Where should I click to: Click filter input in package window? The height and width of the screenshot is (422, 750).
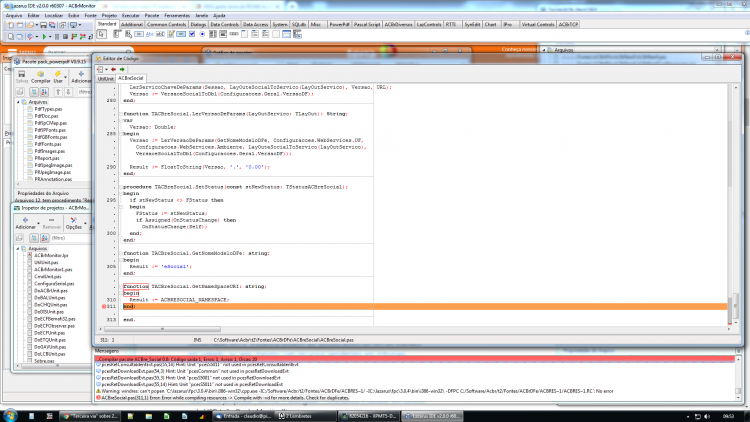tap(84, 92)
